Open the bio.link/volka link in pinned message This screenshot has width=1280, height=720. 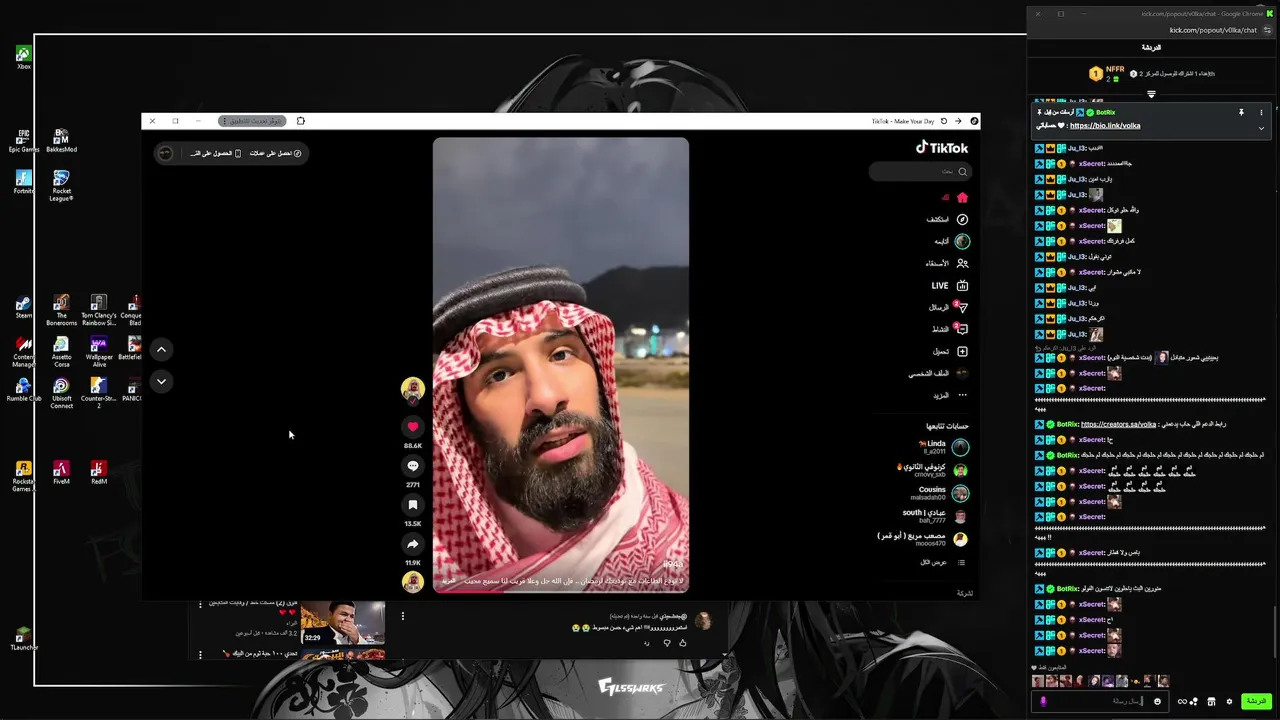tap(1105, 126)
